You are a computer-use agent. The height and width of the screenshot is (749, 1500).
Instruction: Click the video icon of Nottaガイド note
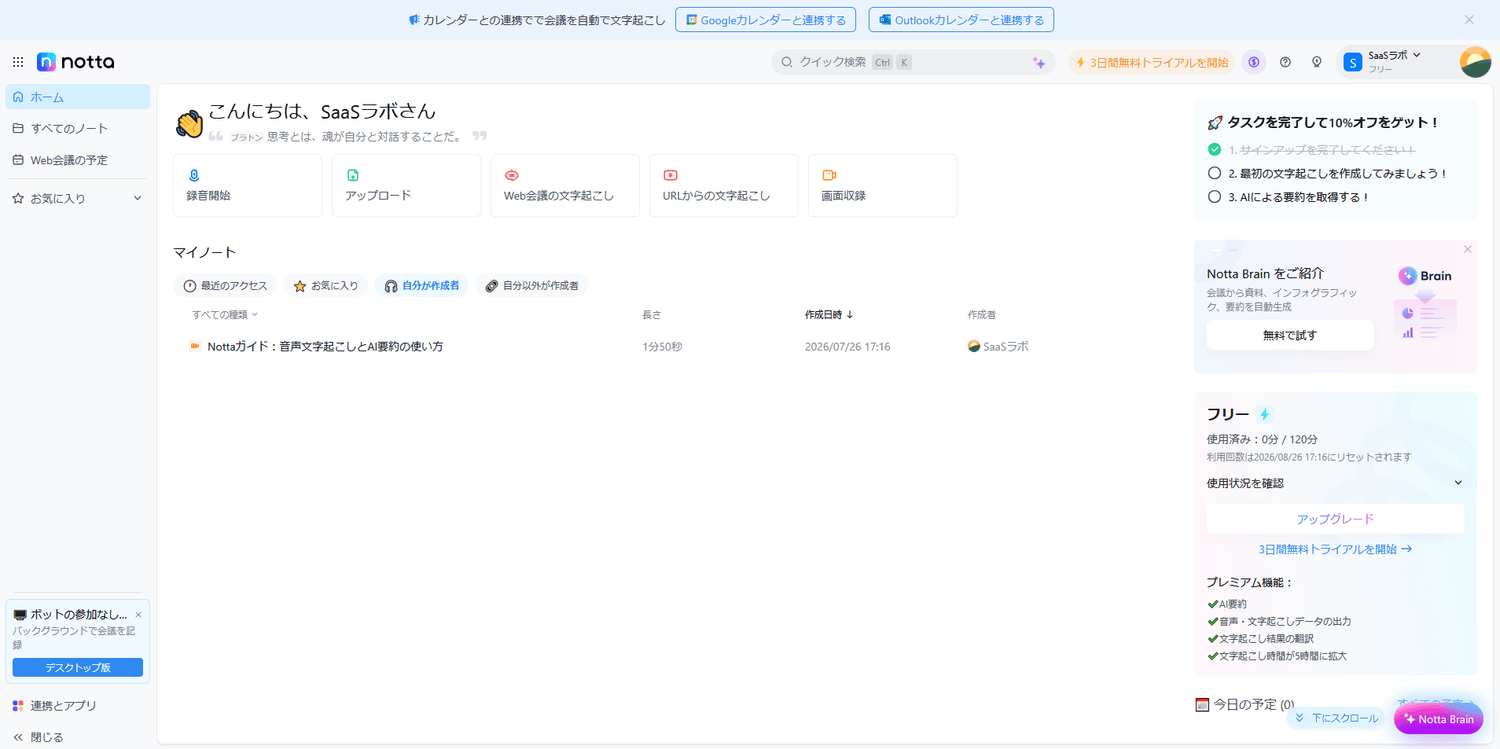tap(195, 347)
